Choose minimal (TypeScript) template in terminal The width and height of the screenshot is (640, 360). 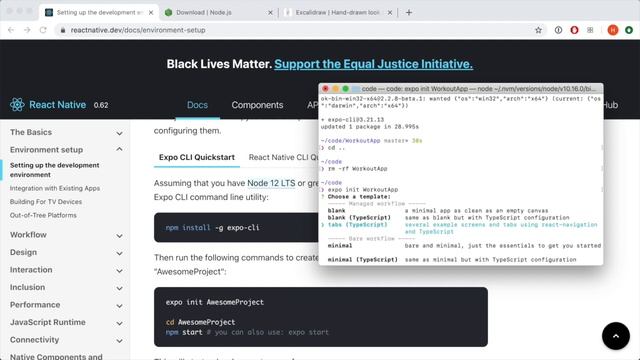click(x=362, y=260)
